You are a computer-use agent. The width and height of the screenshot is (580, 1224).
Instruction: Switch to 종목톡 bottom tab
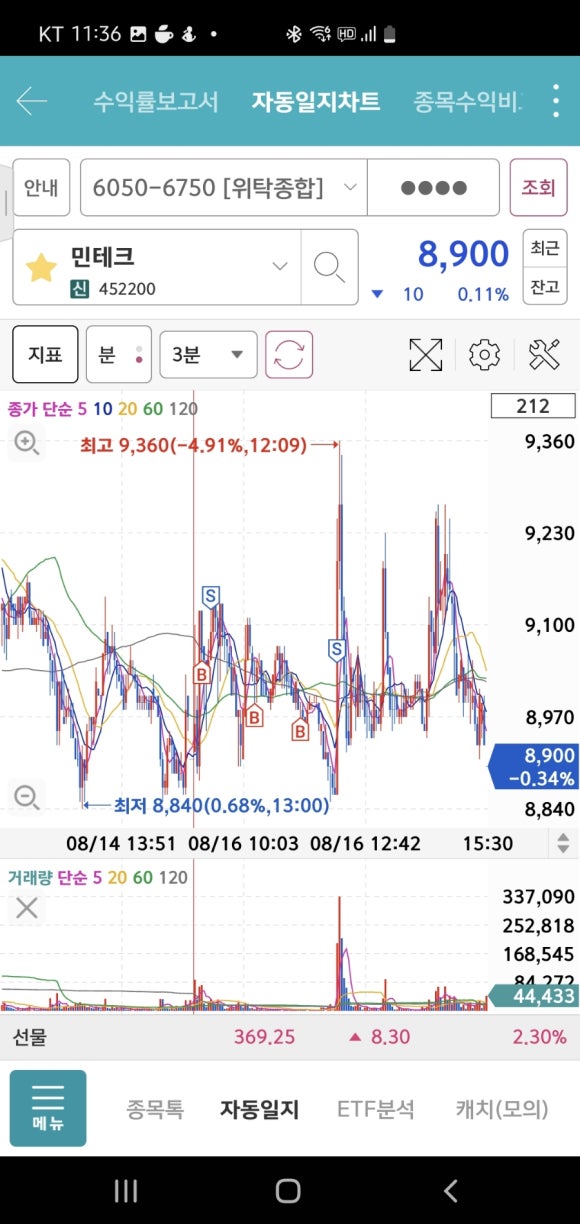pos(155,1108)
